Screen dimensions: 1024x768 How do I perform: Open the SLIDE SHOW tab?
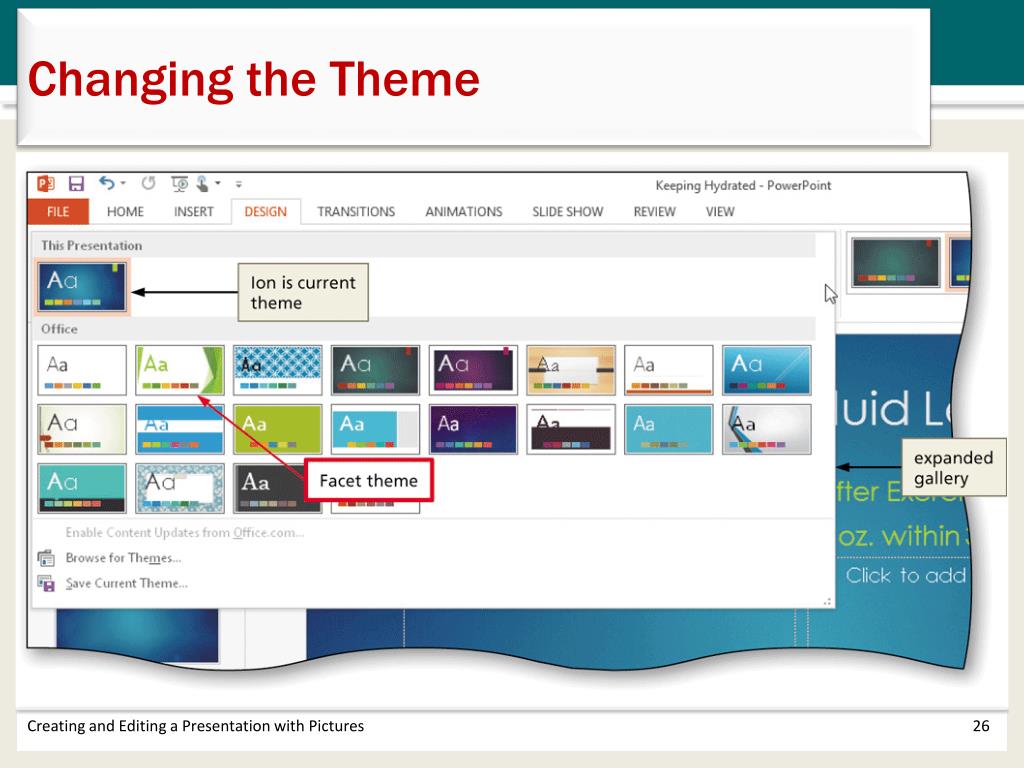[x=568, y=212]
